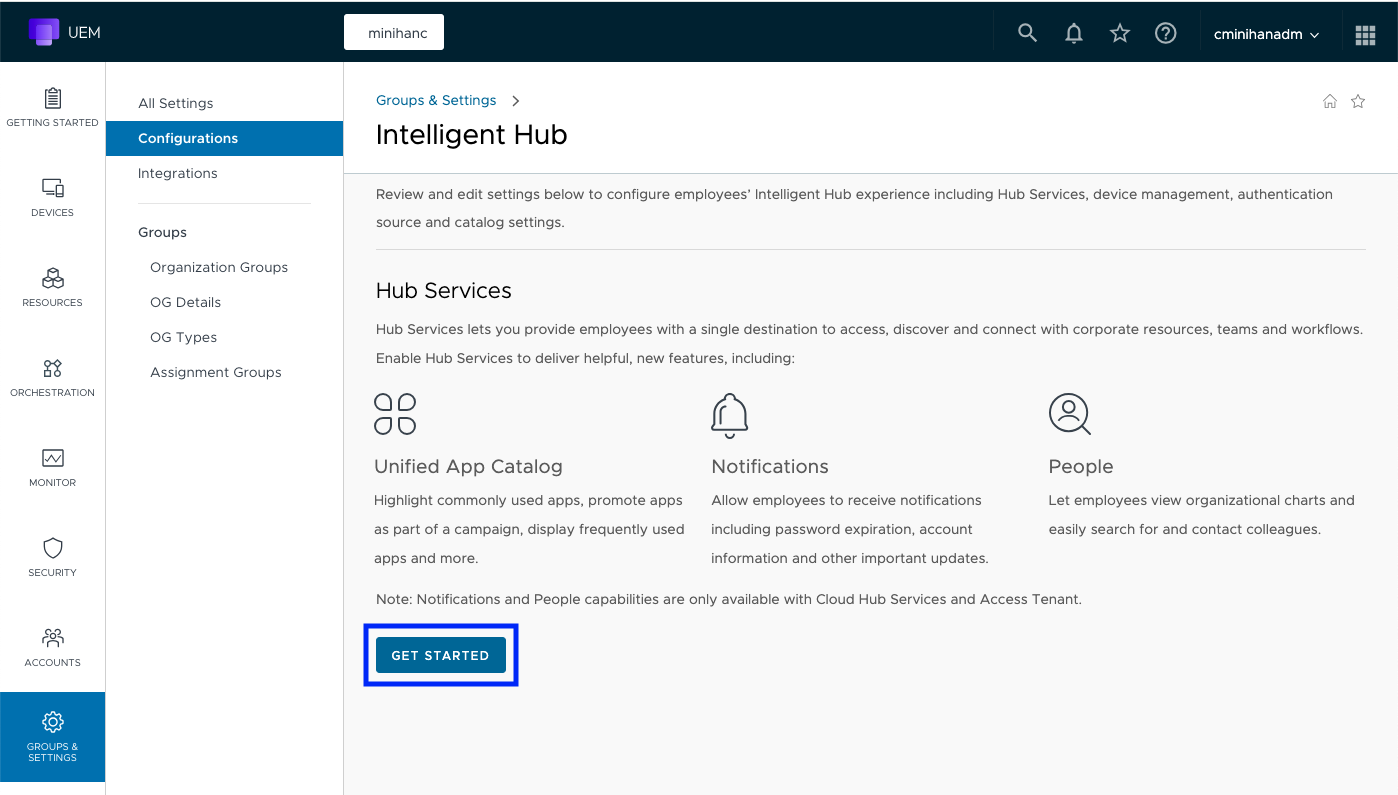Open the notifications bell in header
1398x795 pixels.
(1074, 33)
